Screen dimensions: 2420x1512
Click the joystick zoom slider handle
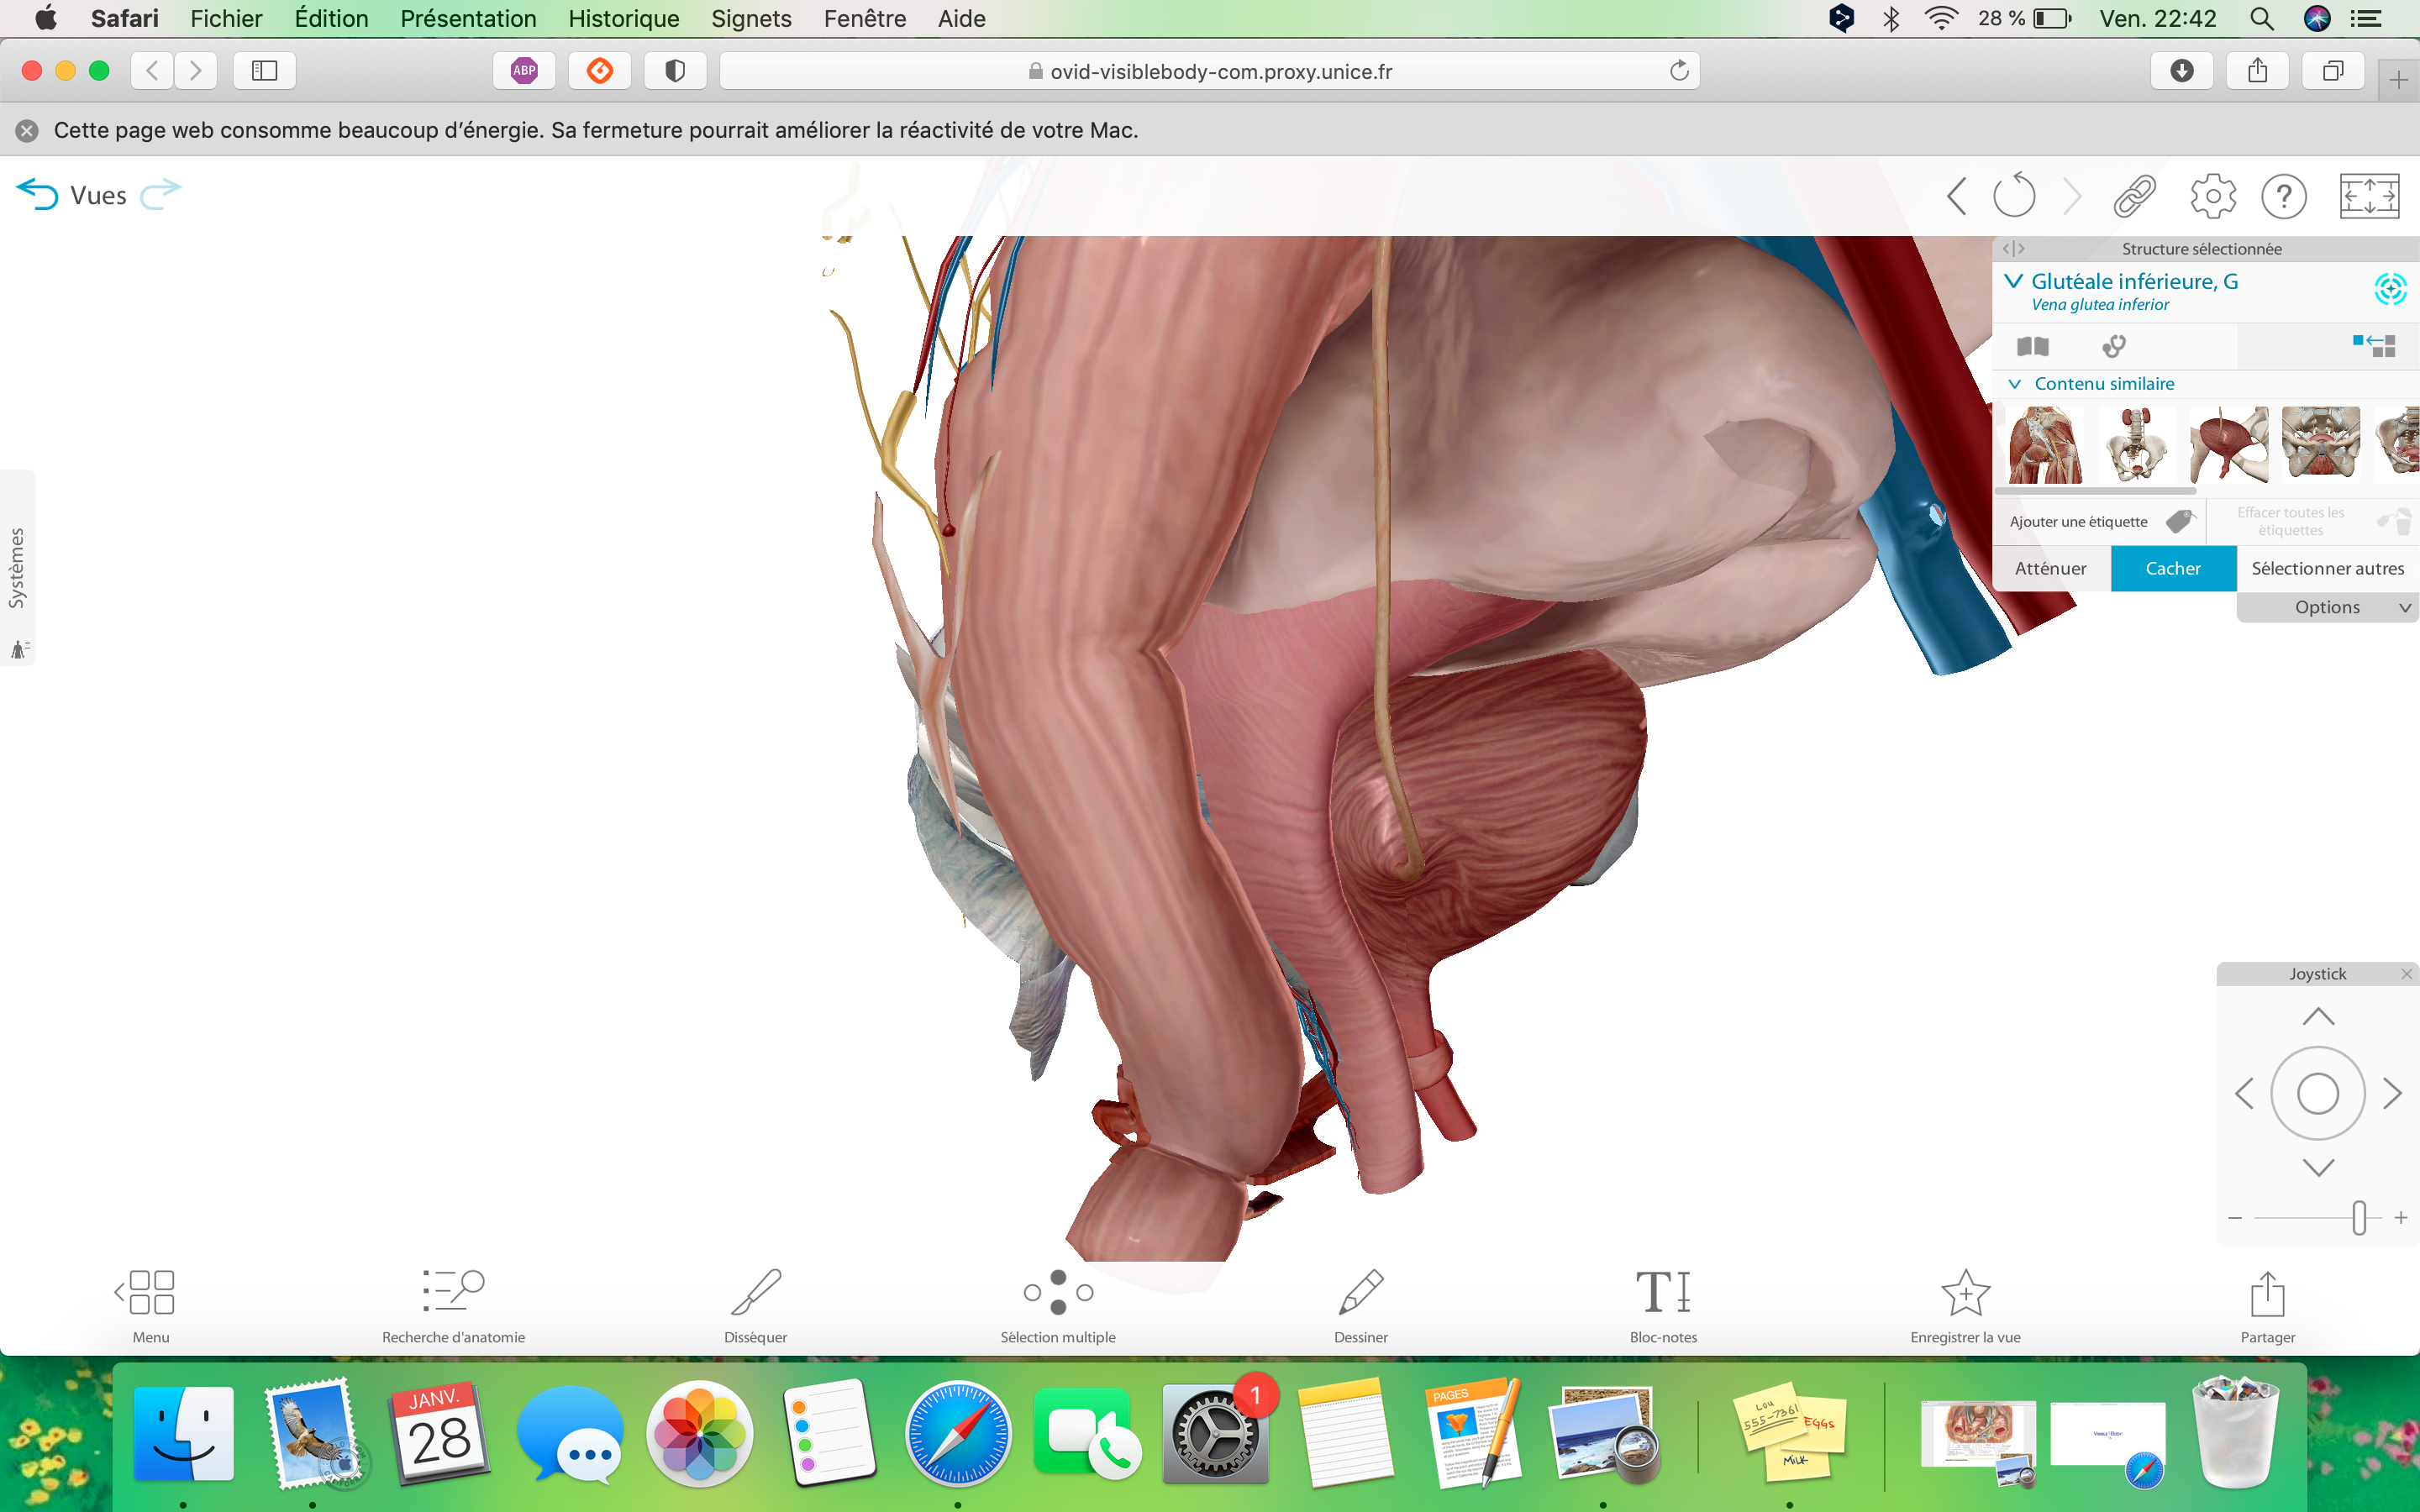click(x=2359, y=1217)
